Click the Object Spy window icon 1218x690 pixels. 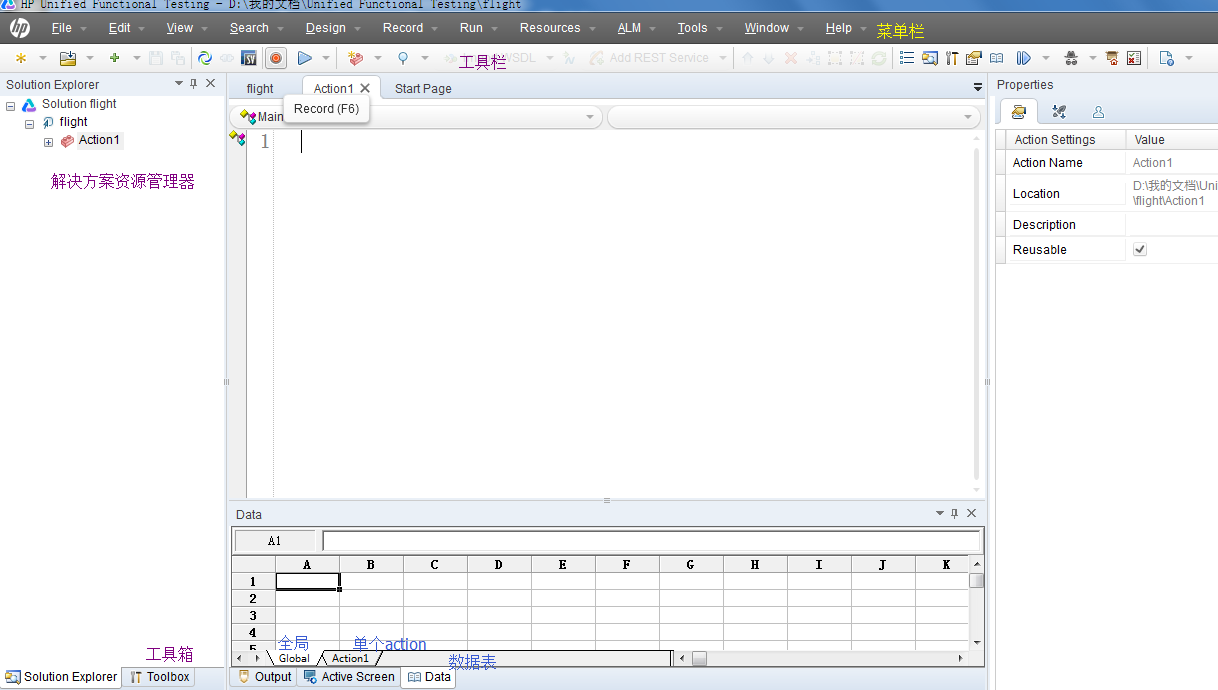point(929,58)
